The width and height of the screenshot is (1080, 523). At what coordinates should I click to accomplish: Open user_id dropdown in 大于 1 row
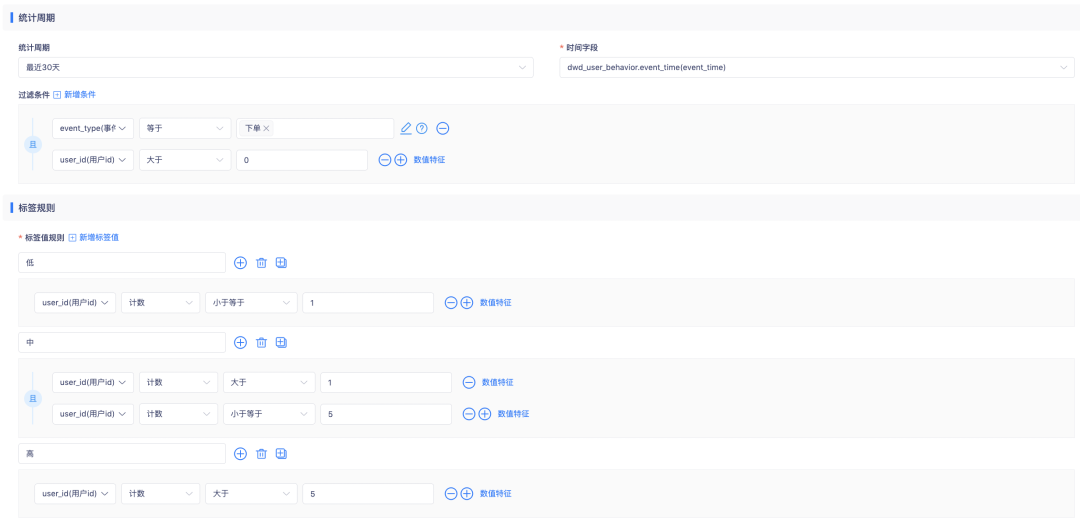(x=93, y=382)
